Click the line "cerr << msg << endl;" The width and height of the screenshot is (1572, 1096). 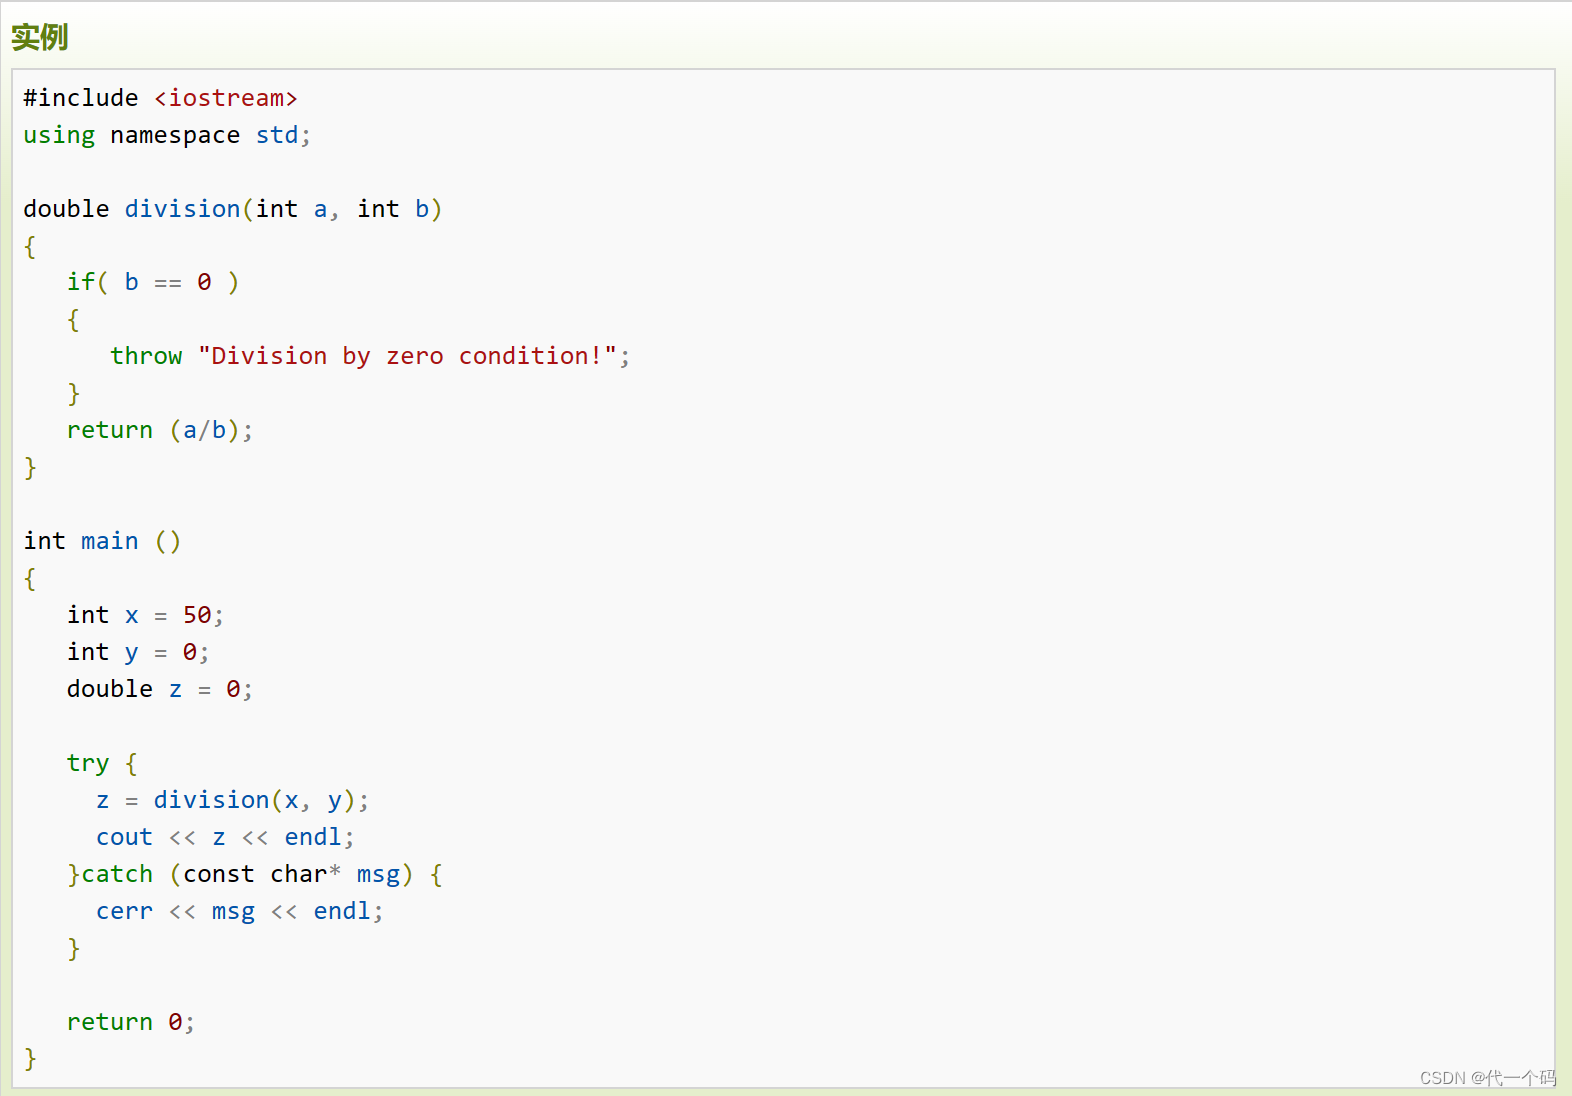[x=240, y=911]
